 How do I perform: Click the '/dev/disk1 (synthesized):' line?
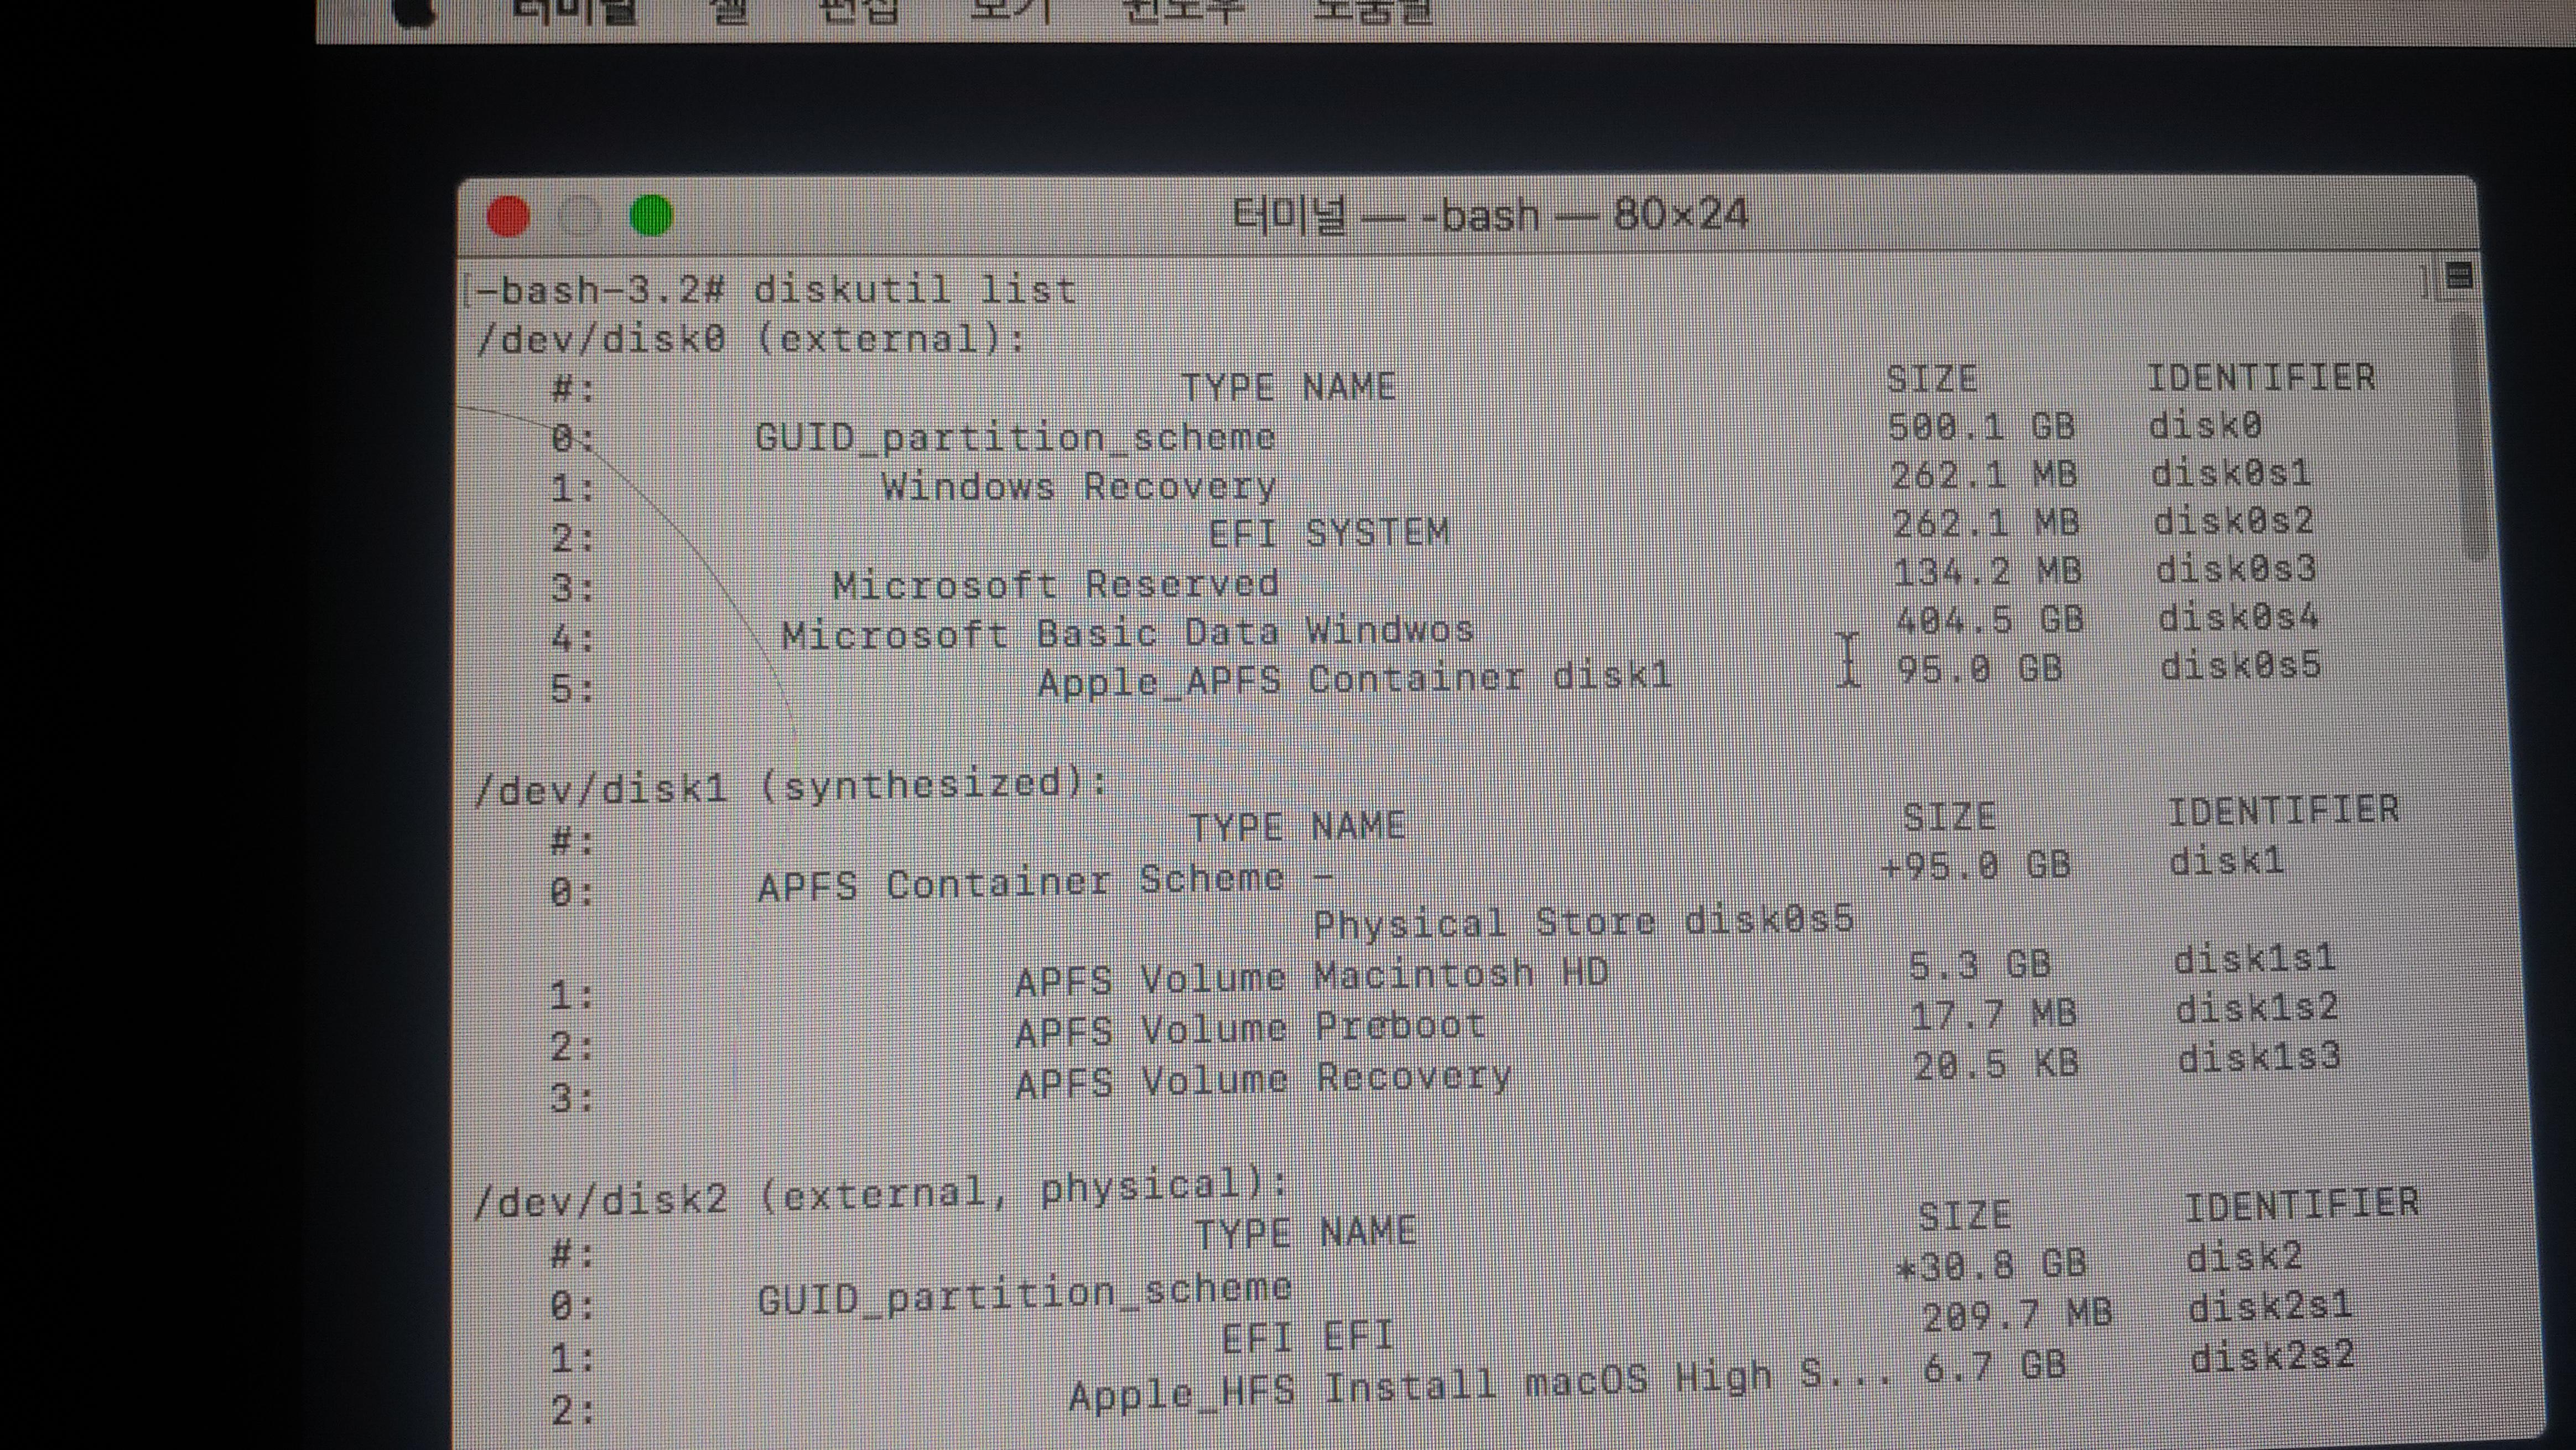coord(791,786)
